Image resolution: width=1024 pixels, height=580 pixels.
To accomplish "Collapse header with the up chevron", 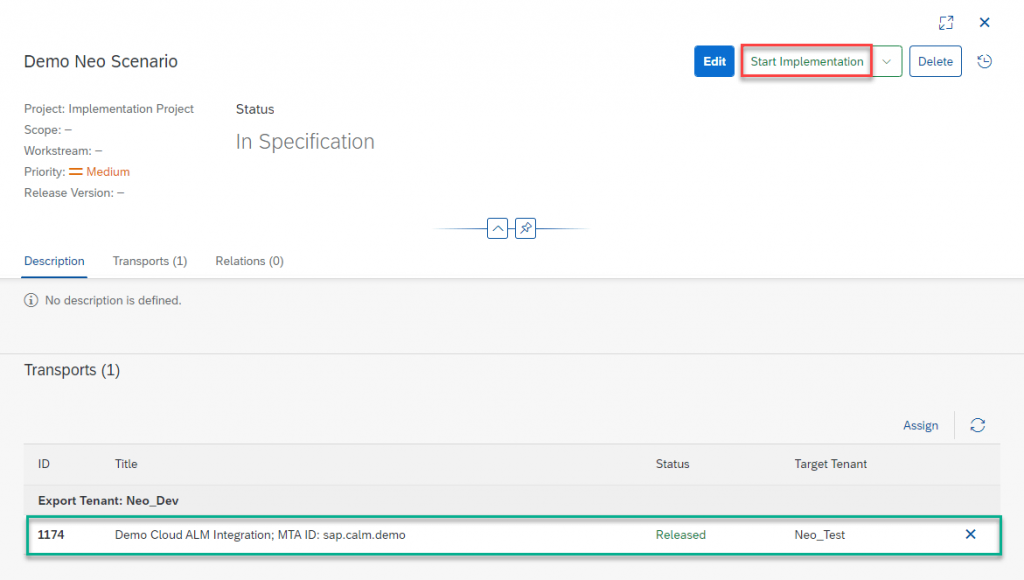I will point(497,229).
